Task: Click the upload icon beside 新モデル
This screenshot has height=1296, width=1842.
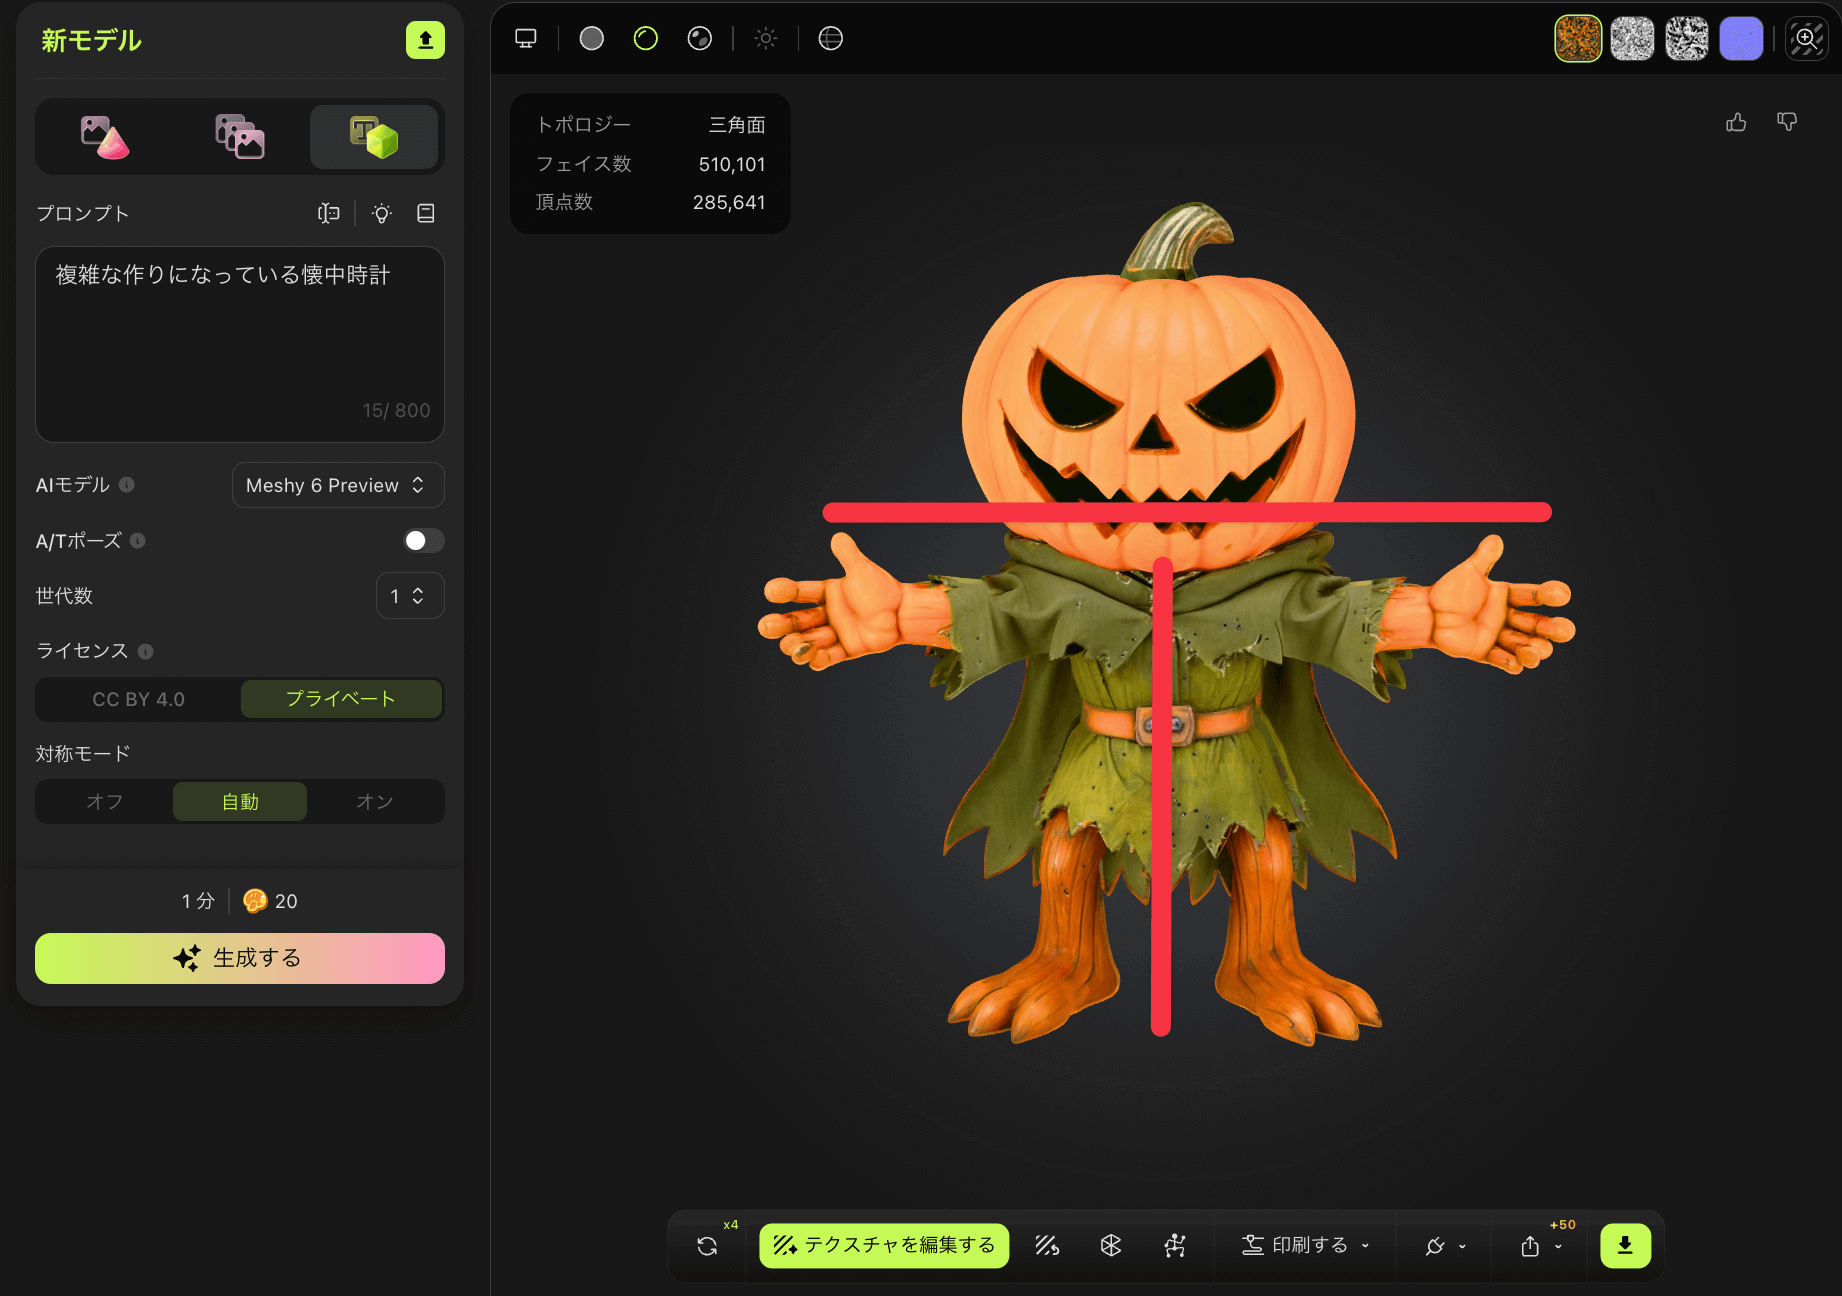Action: click(x=425, y=40)
